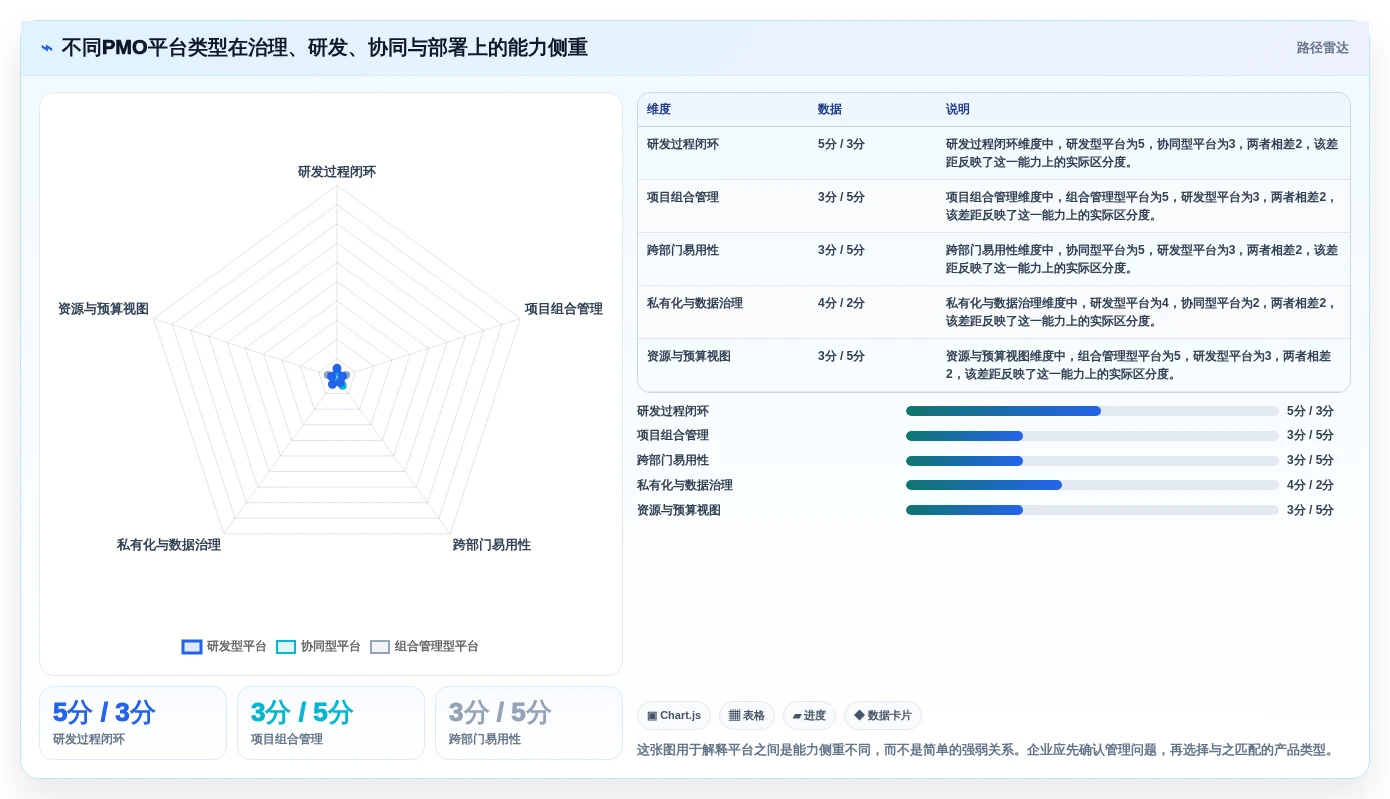The height and width of the screenshot is (799, 1390).
Task: Click the 私有化与数据治理 table row name
Action: coord(695,303)
